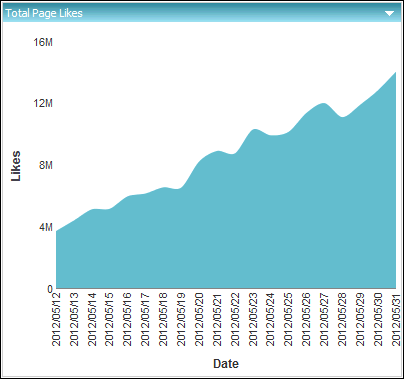Click the 4M y-axis label

[x=46, y=227]
